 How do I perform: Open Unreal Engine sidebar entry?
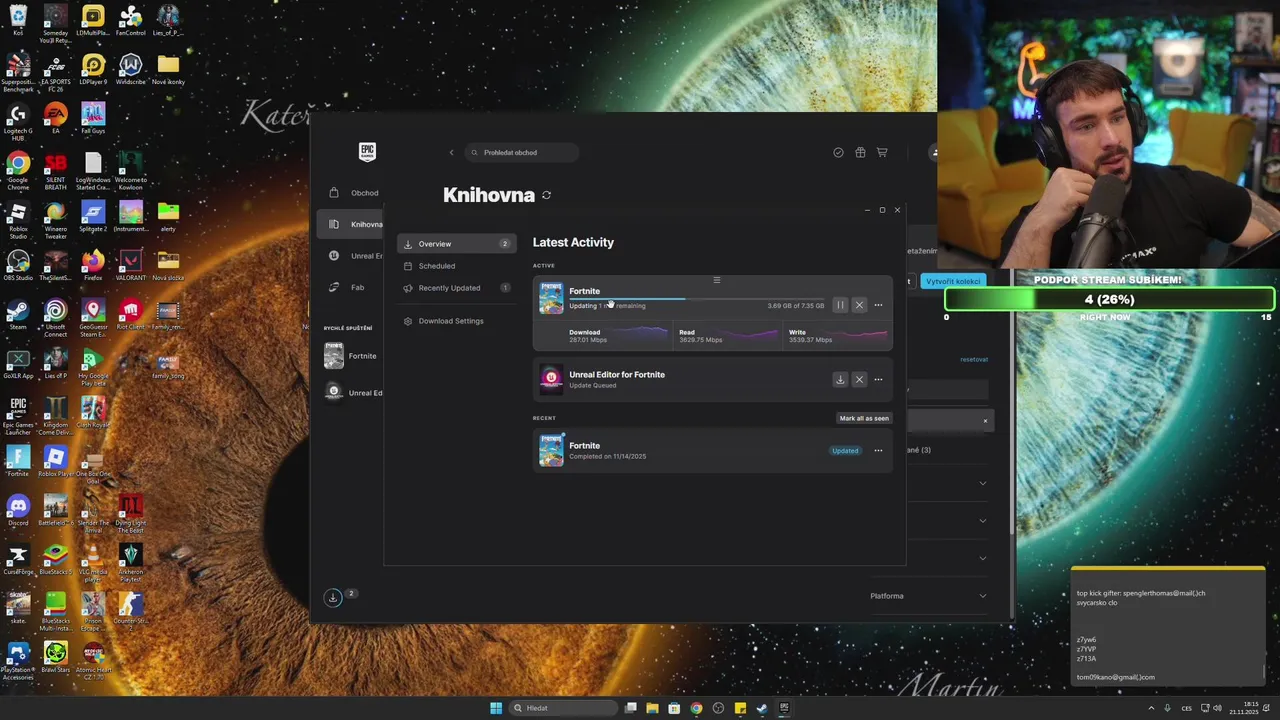pyautogui.click(x=353, y=255)
